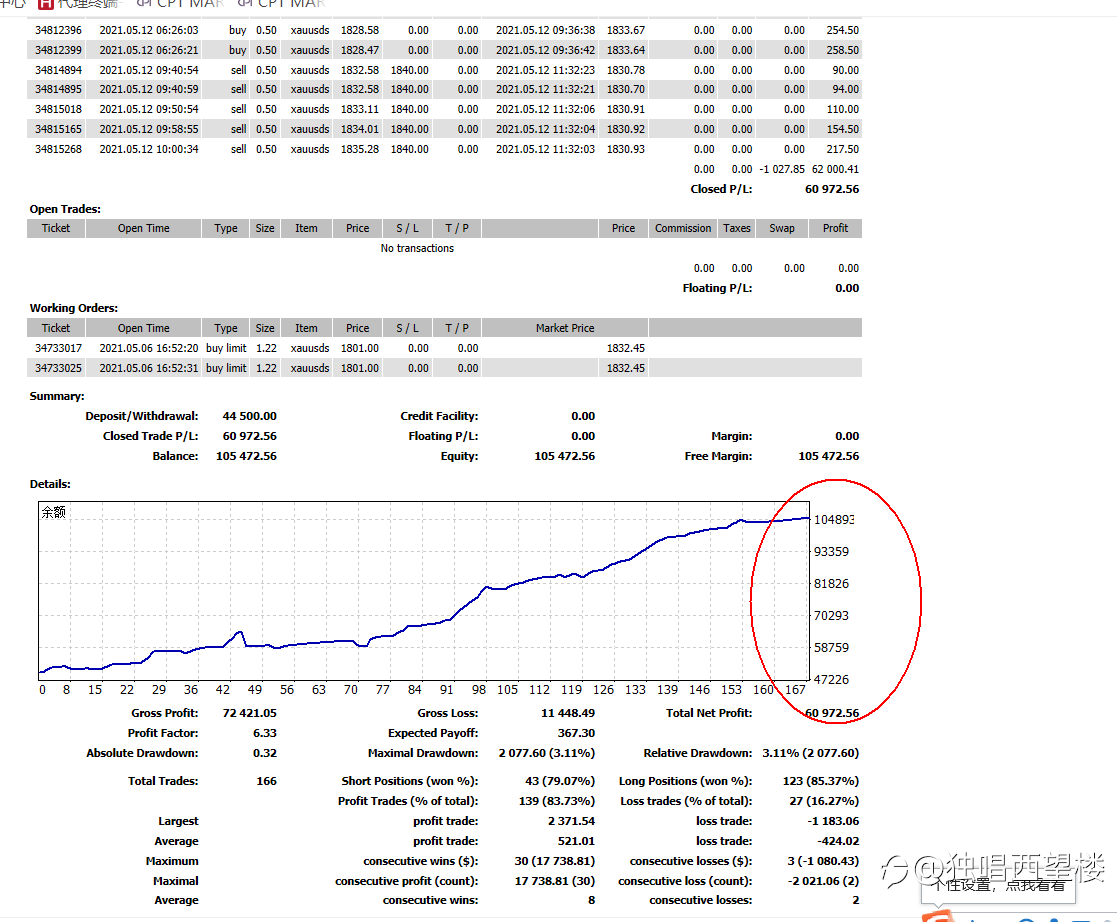Click the second CPT MAR tab icon
This screenshot has width=1117, height=922.
point(243,4)
